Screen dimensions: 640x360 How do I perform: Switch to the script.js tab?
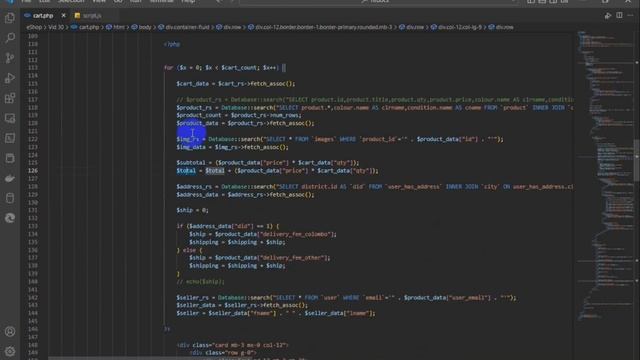click(92, 16)
